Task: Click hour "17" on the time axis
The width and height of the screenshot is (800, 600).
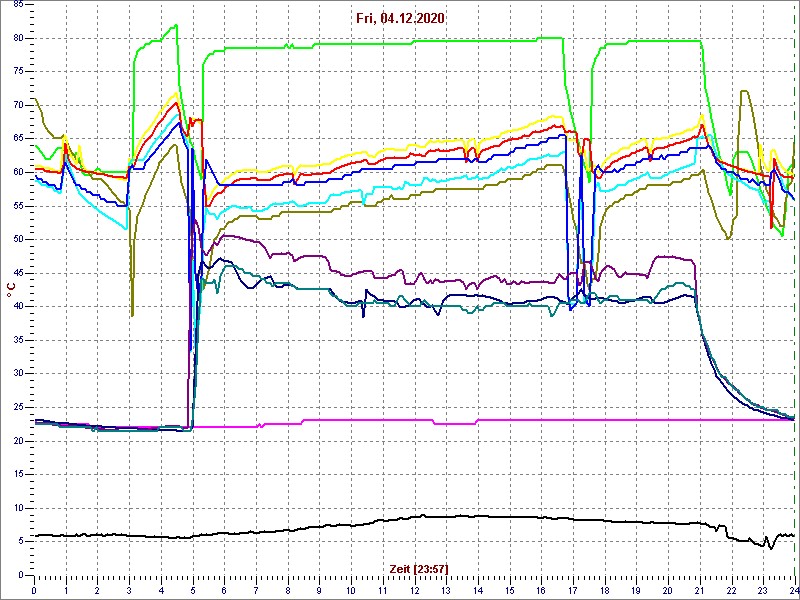Action: (573, 590)
